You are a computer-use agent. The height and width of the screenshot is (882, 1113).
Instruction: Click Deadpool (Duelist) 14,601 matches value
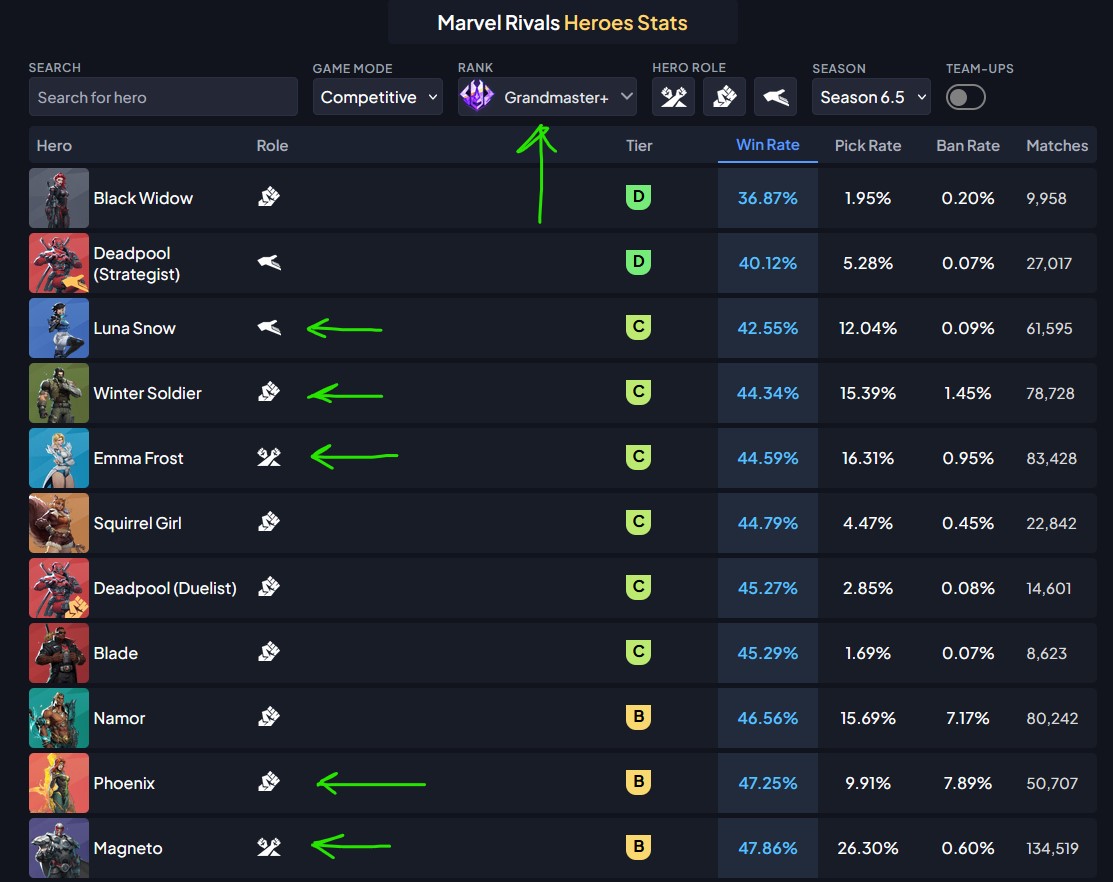click(x=1048, y=588)
